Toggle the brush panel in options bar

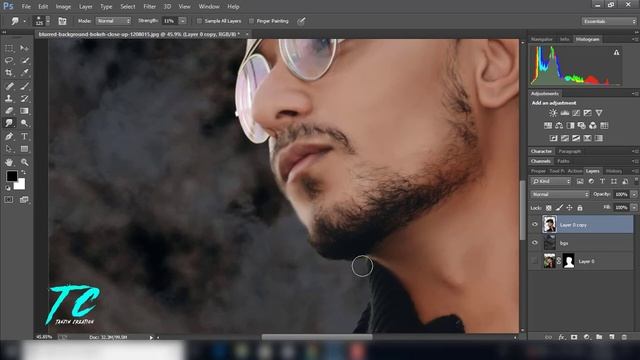(x=62, y=21)
